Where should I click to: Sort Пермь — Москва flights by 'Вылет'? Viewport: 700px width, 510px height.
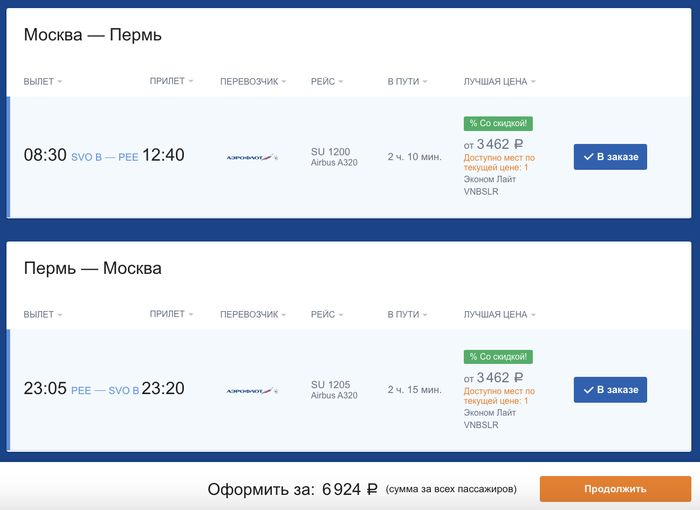pos(43,314)
